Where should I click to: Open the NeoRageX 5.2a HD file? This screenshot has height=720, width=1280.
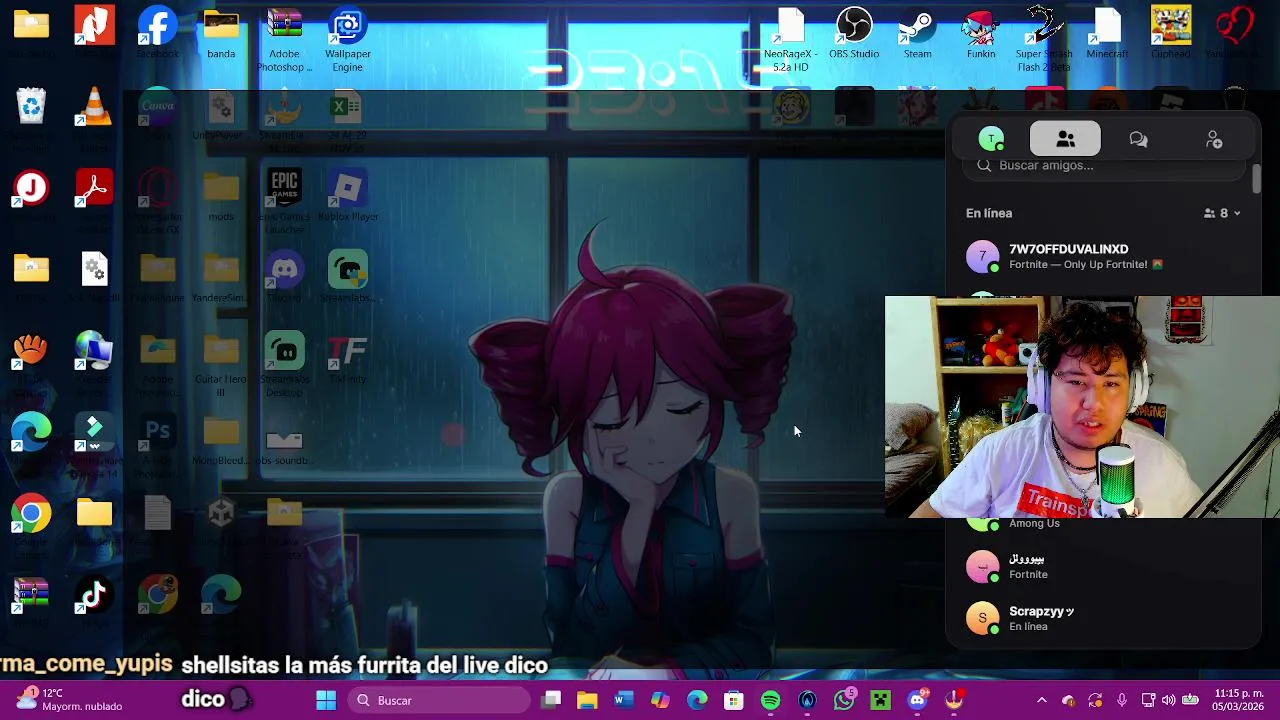(790, 40)
